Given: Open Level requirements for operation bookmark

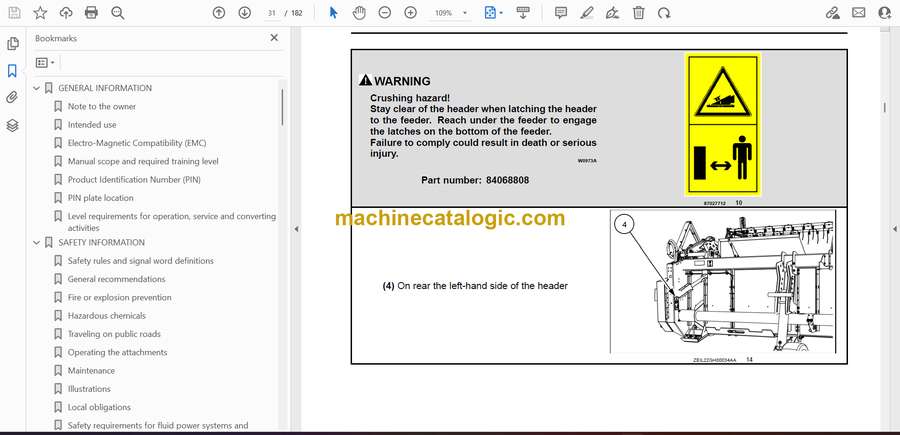Looking at the screenshot, I should pyautogui.click(x=172, y=222).
